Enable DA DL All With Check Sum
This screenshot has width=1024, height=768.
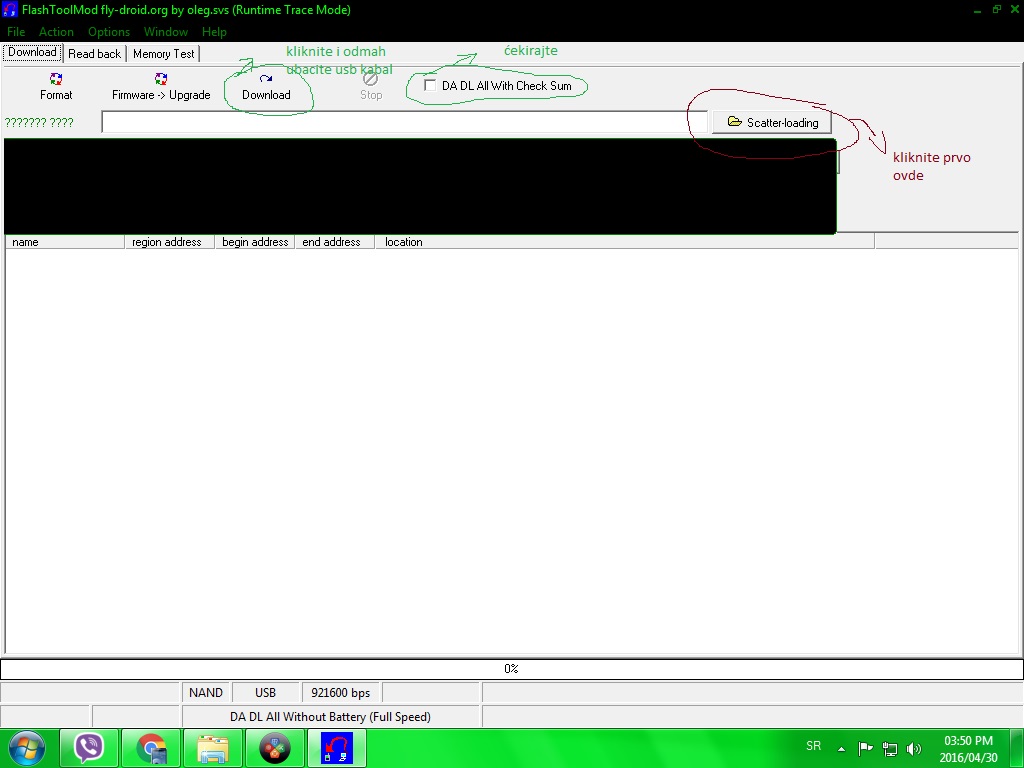430,86
